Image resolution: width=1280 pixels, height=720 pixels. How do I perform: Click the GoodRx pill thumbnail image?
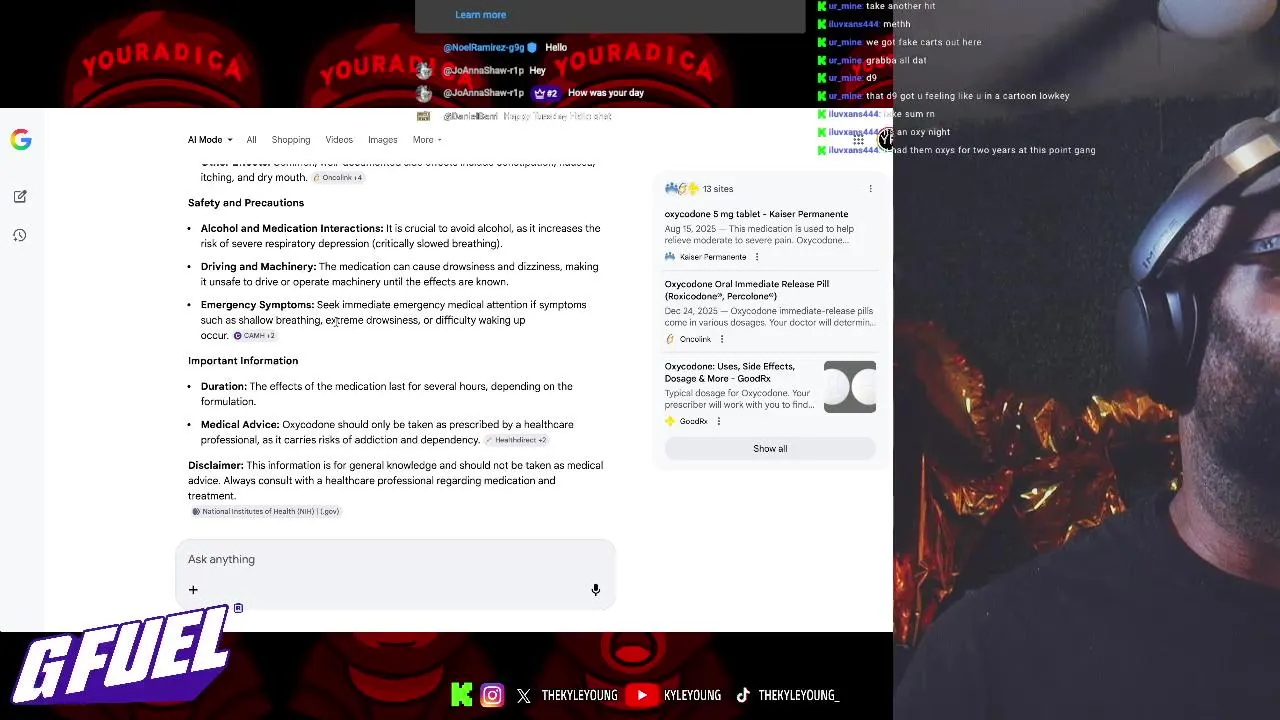click(850, 386)
